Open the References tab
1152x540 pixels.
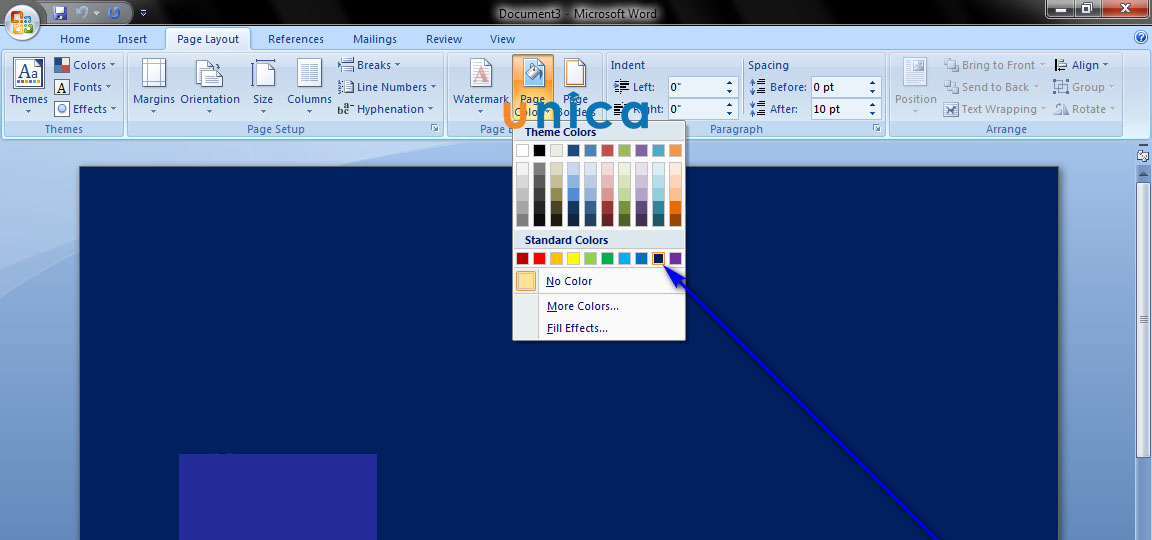point(296,39)
